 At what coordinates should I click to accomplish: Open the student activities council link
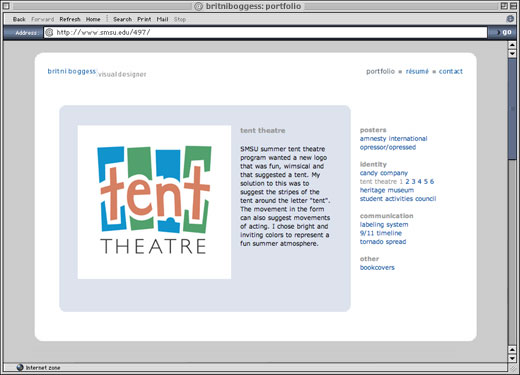click(398, 199)
